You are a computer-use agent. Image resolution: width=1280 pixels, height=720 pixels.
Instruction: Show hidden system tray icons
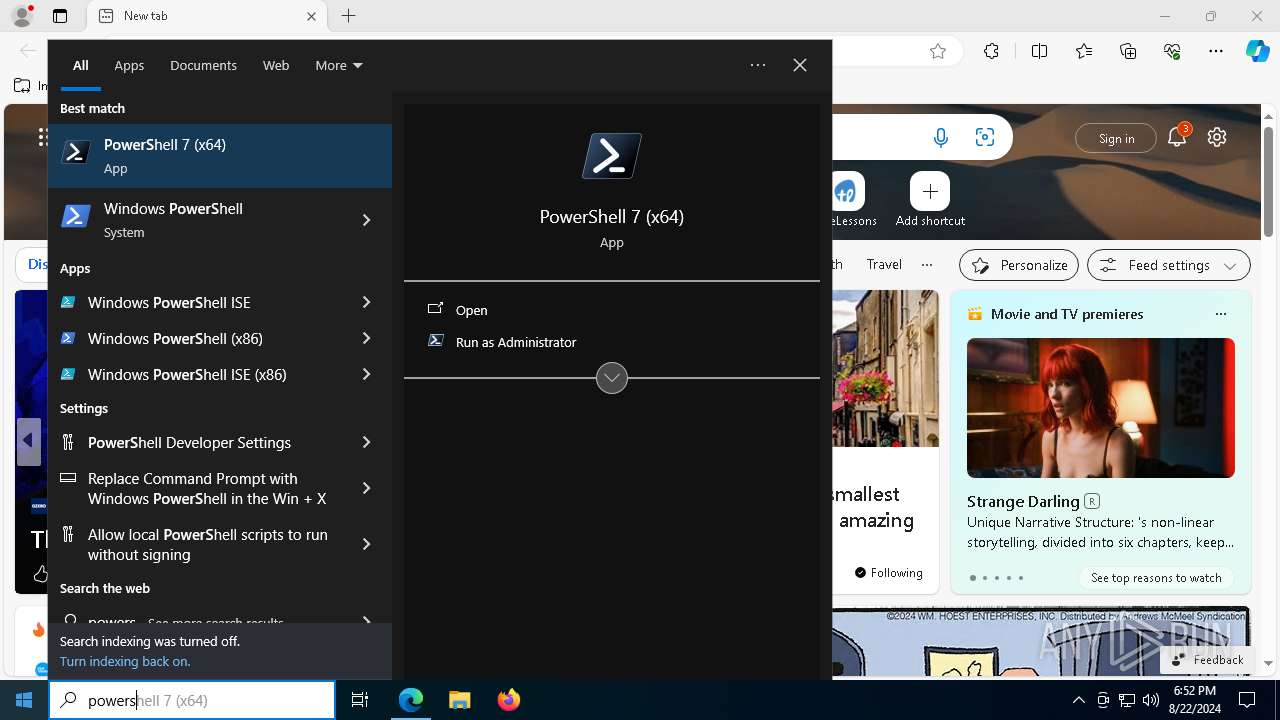tap(1078, 700)
